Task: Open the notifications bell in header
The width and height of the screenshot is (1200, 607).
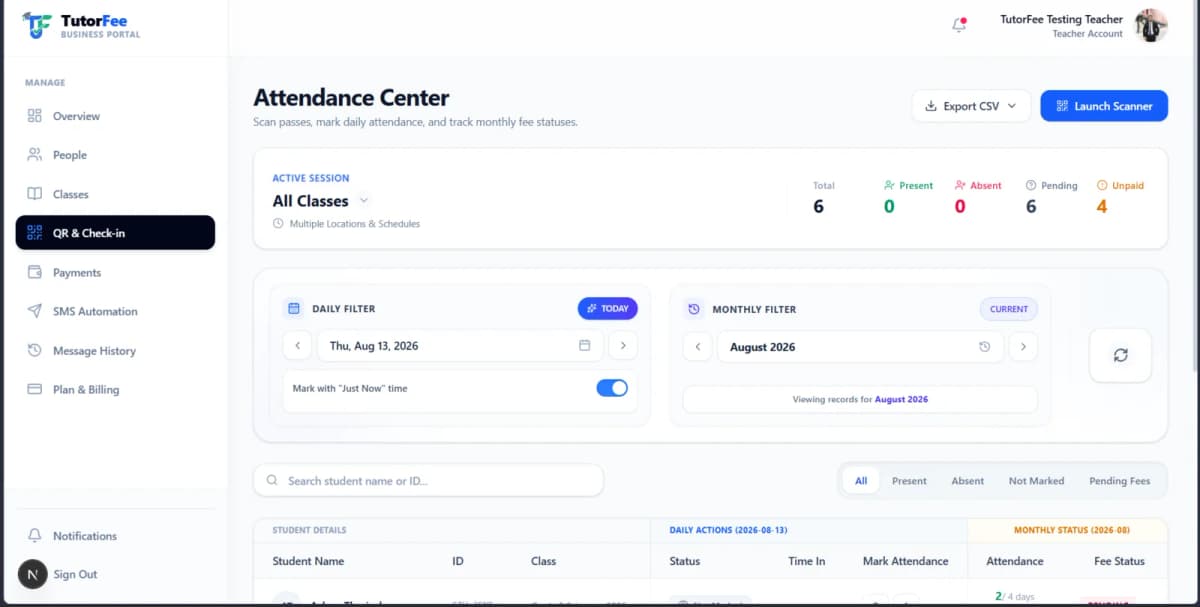Action: click(x=959, y=25)
